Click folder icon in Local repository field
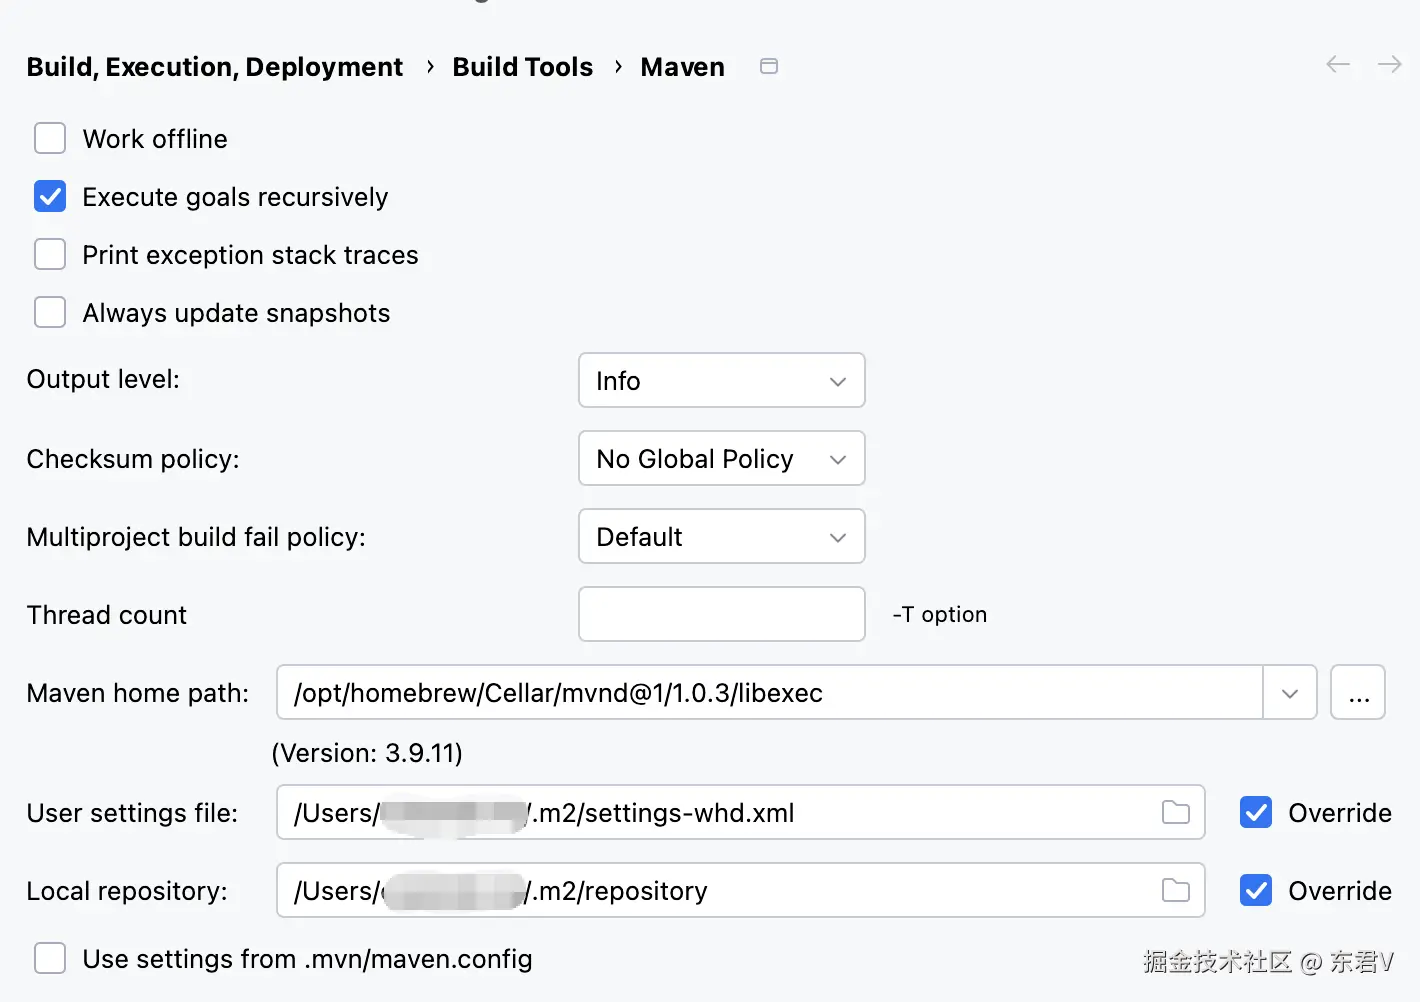This screenshot has height=1002, width=1420. [x=1175, y=890]
